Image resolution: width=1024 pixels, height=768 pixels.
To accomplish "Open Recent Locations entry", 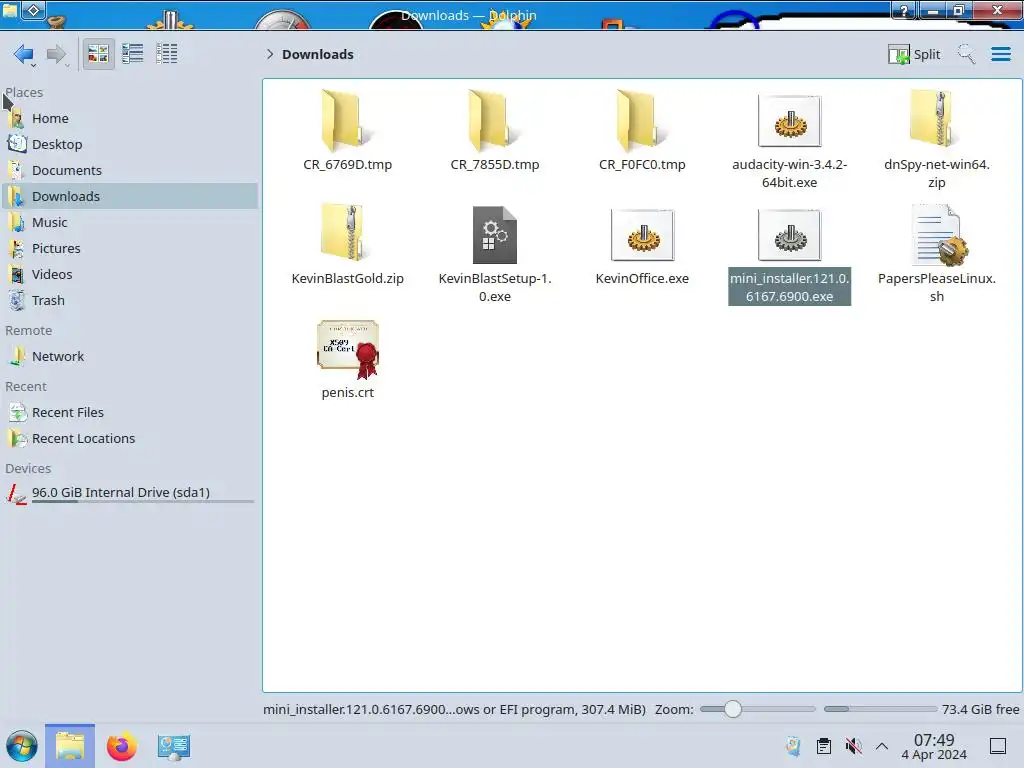I will coord(130,439).
